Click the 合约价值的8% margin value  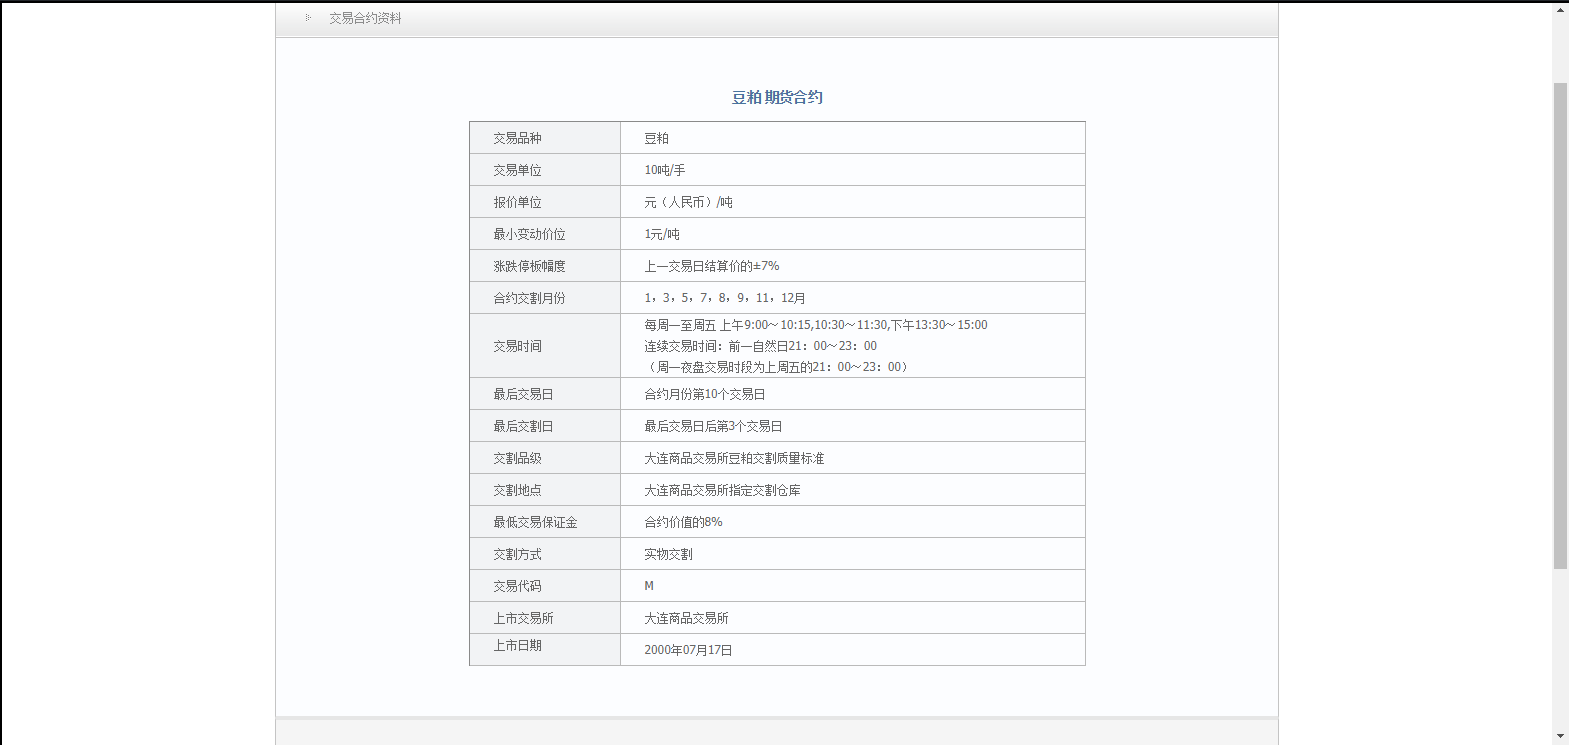(x=683, y=522)
